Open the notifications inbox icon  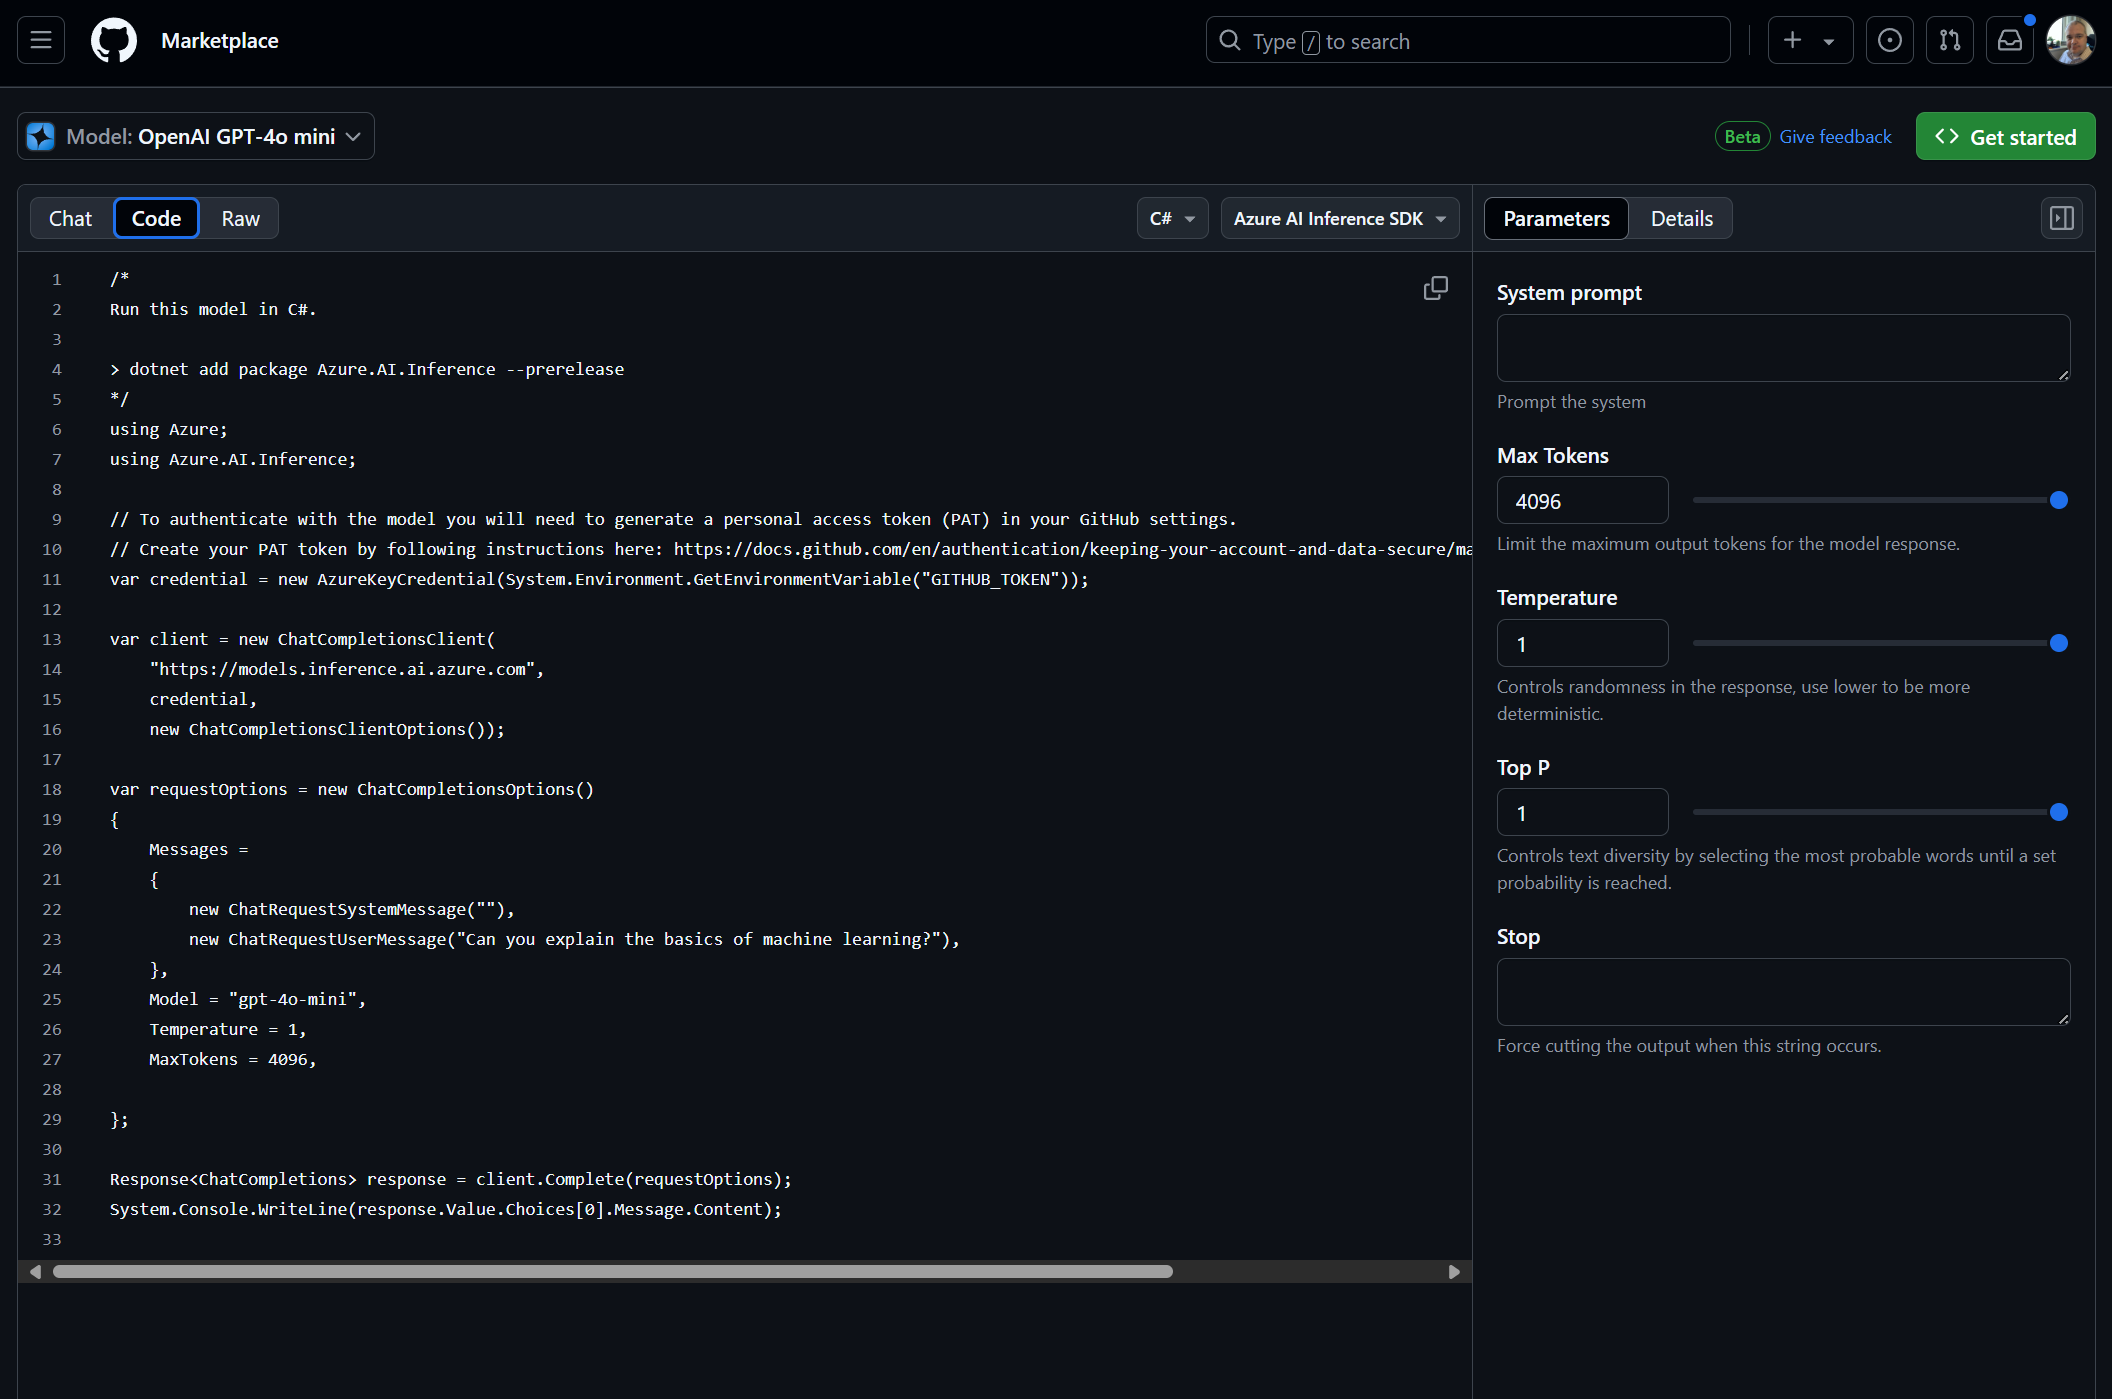coord(2009,41)
